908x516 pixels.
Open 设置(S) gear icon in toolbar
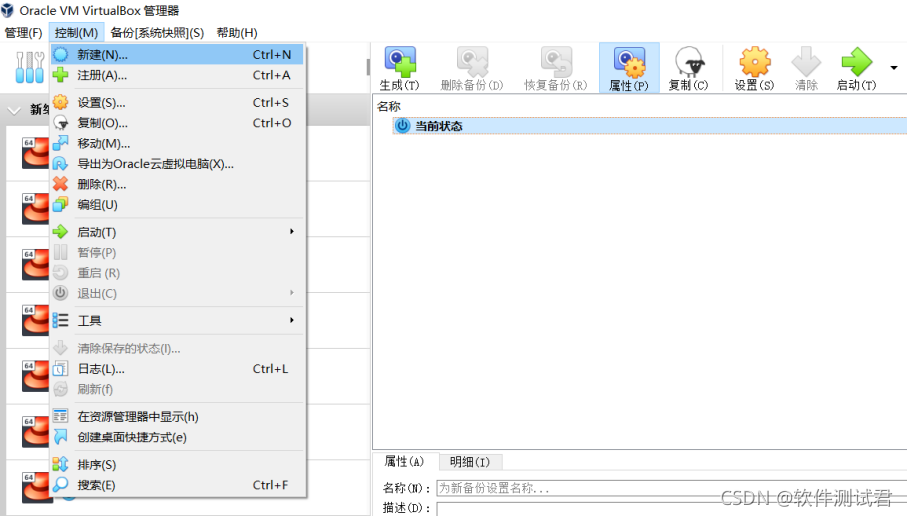click(x=755, y=61)
